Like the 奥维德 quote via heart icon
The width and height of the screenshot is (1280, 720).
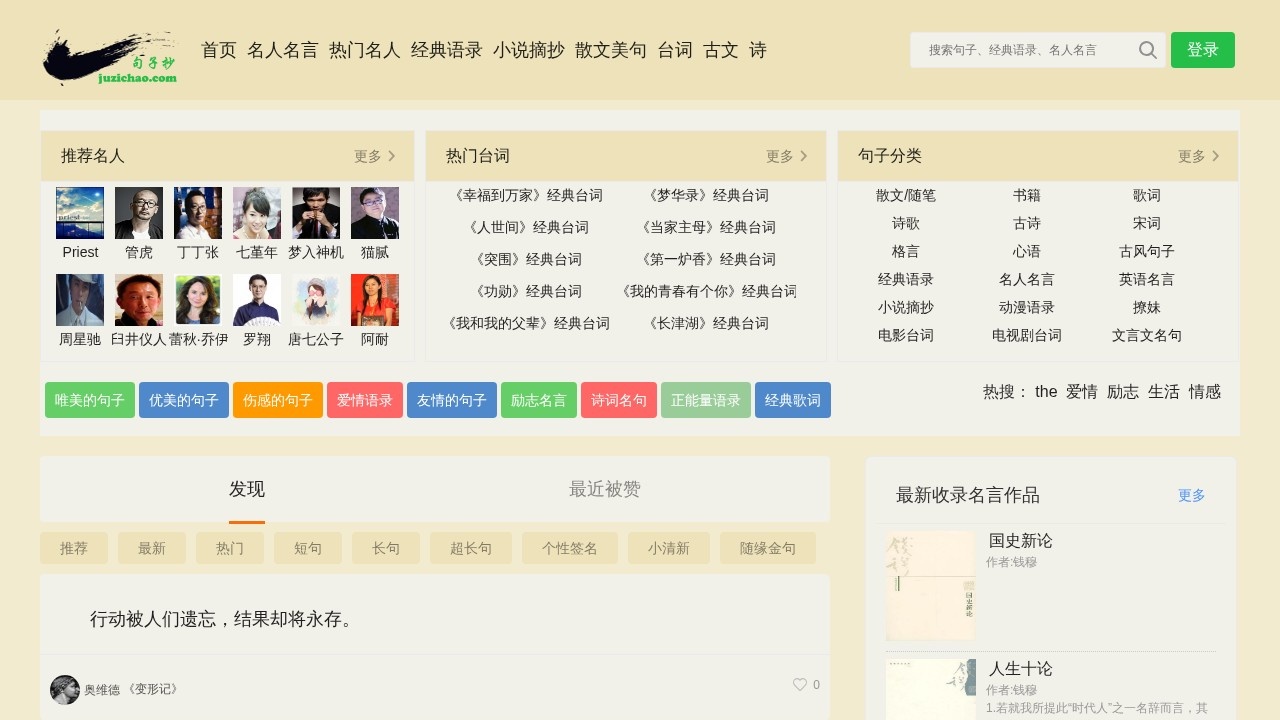coord(798,684)
